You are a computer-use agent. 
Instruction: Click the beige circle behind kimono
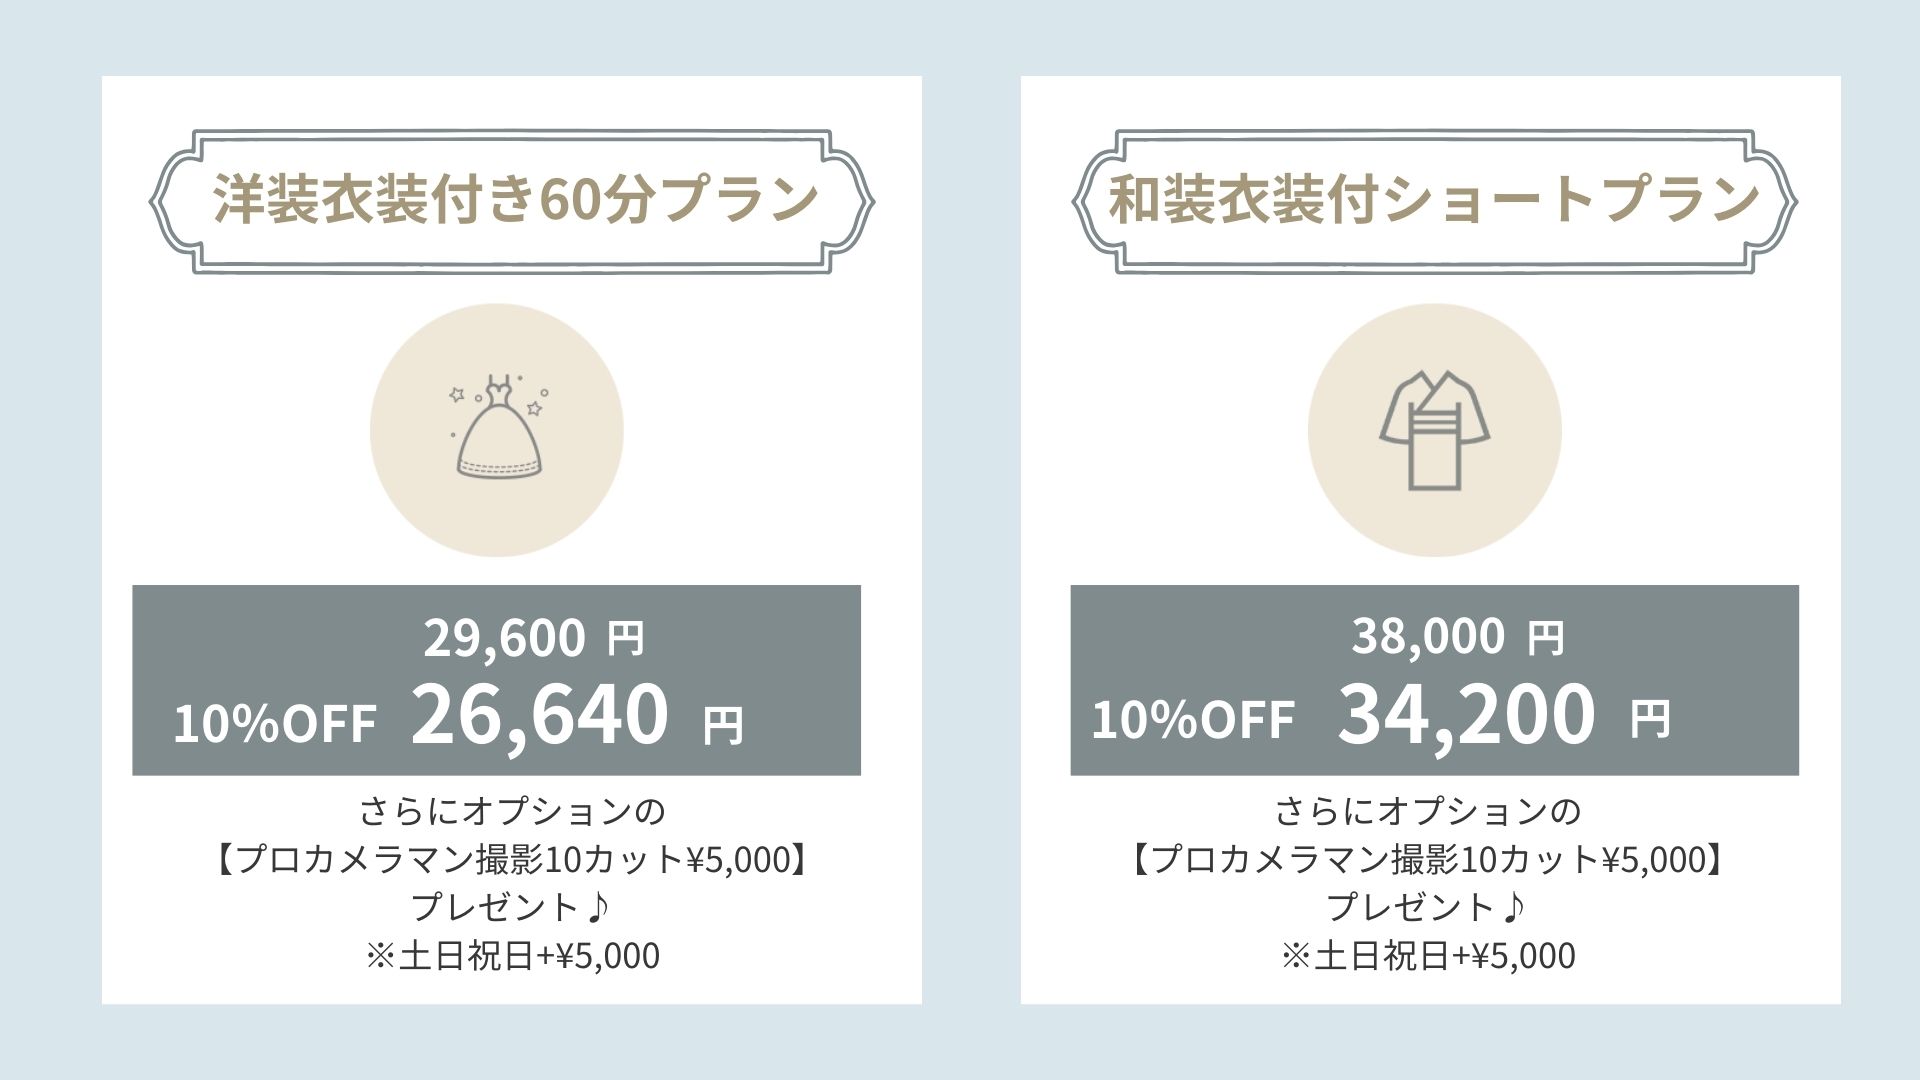tap(1434, 430)
